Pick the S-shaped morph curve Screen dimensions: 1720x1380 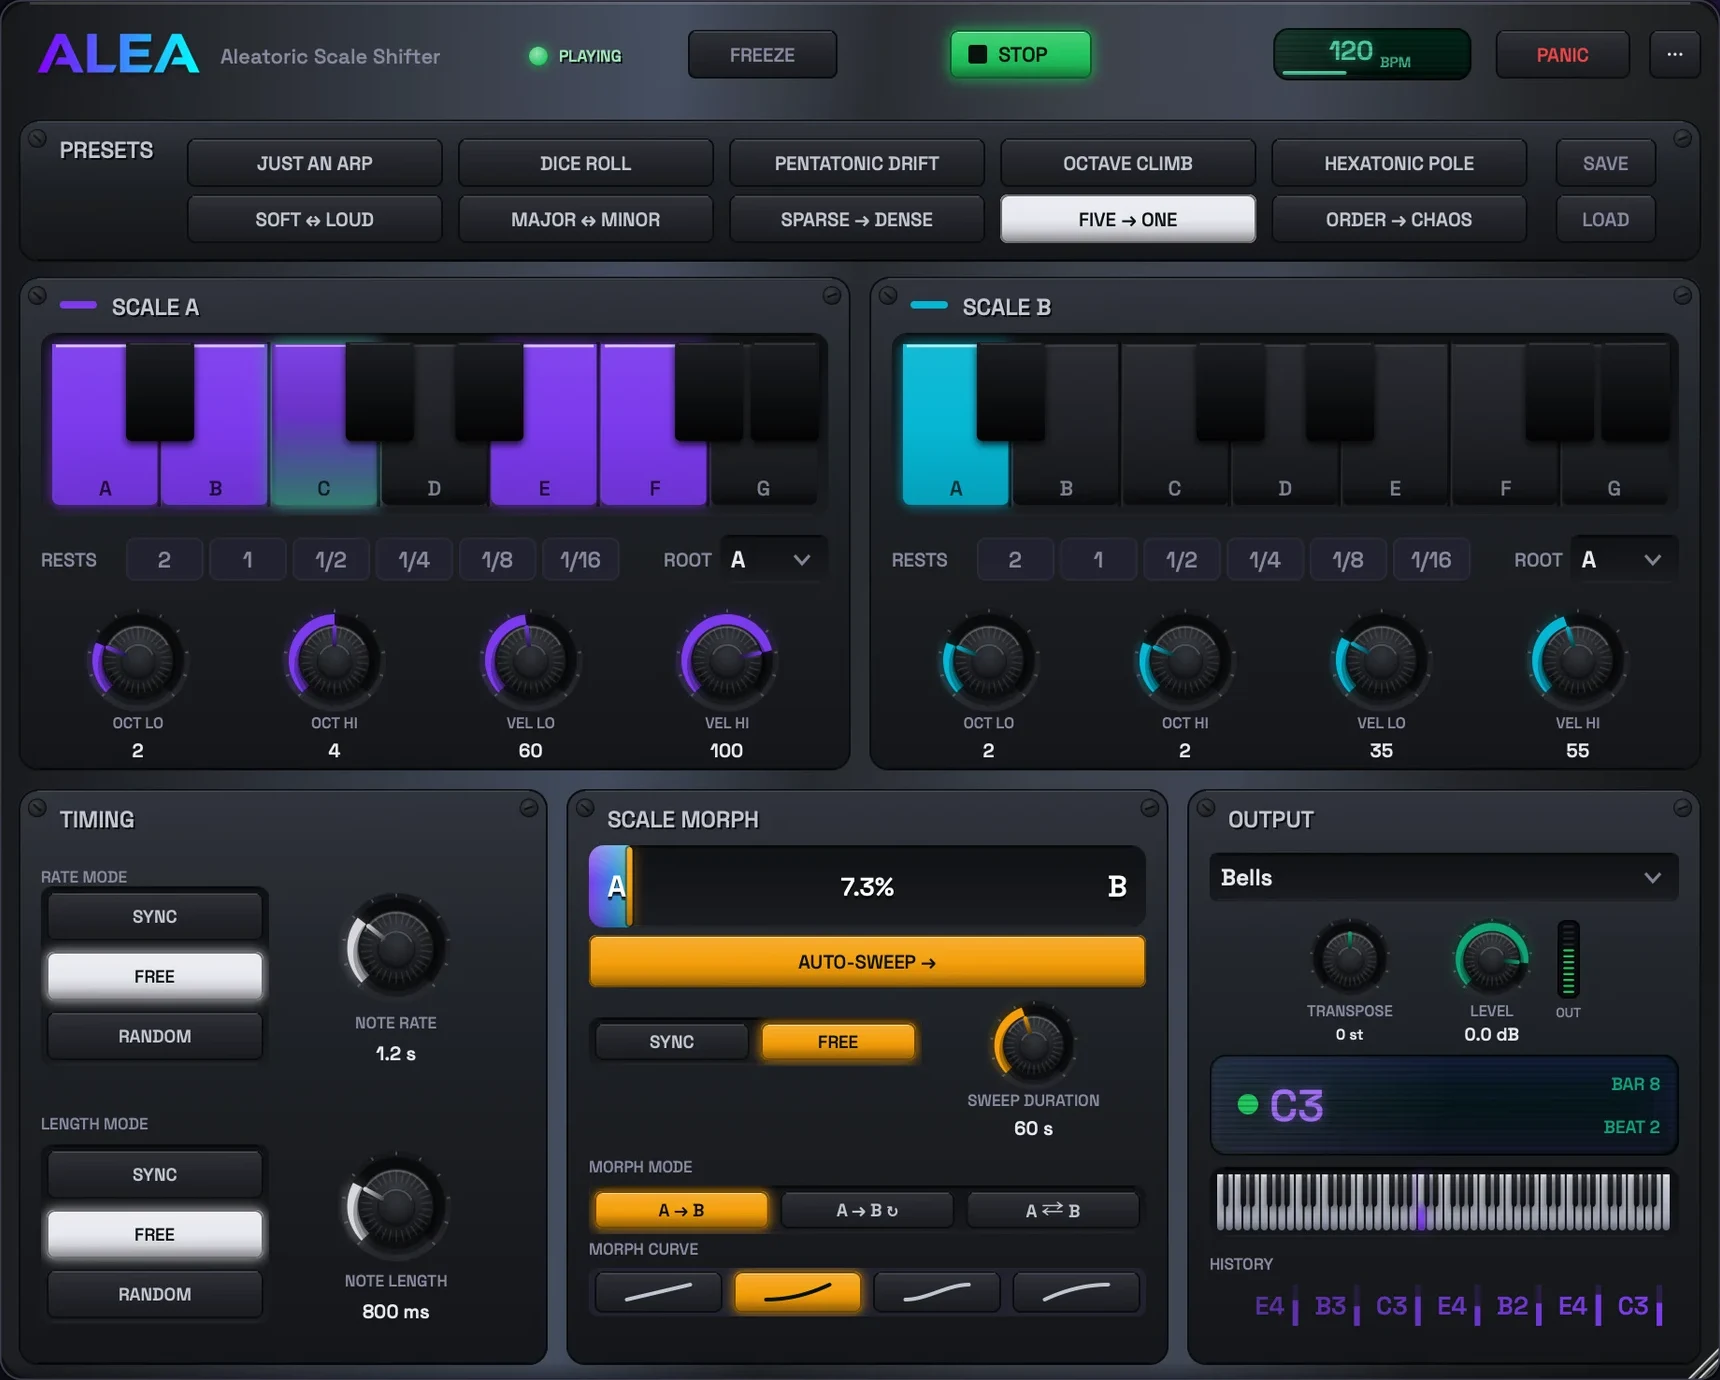(x=936, y=1292)
